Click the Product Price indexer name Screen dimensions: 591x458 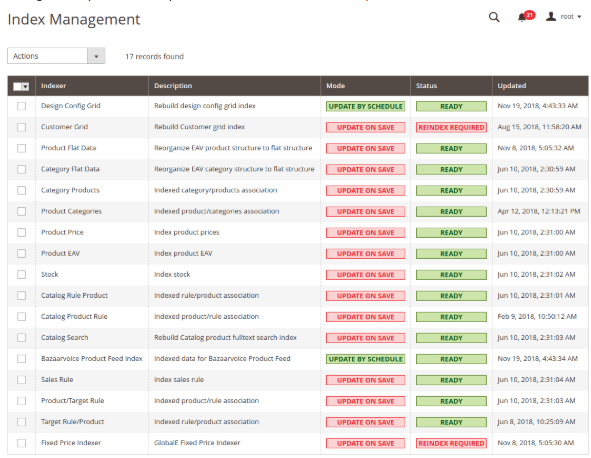(x=62, y=232)
